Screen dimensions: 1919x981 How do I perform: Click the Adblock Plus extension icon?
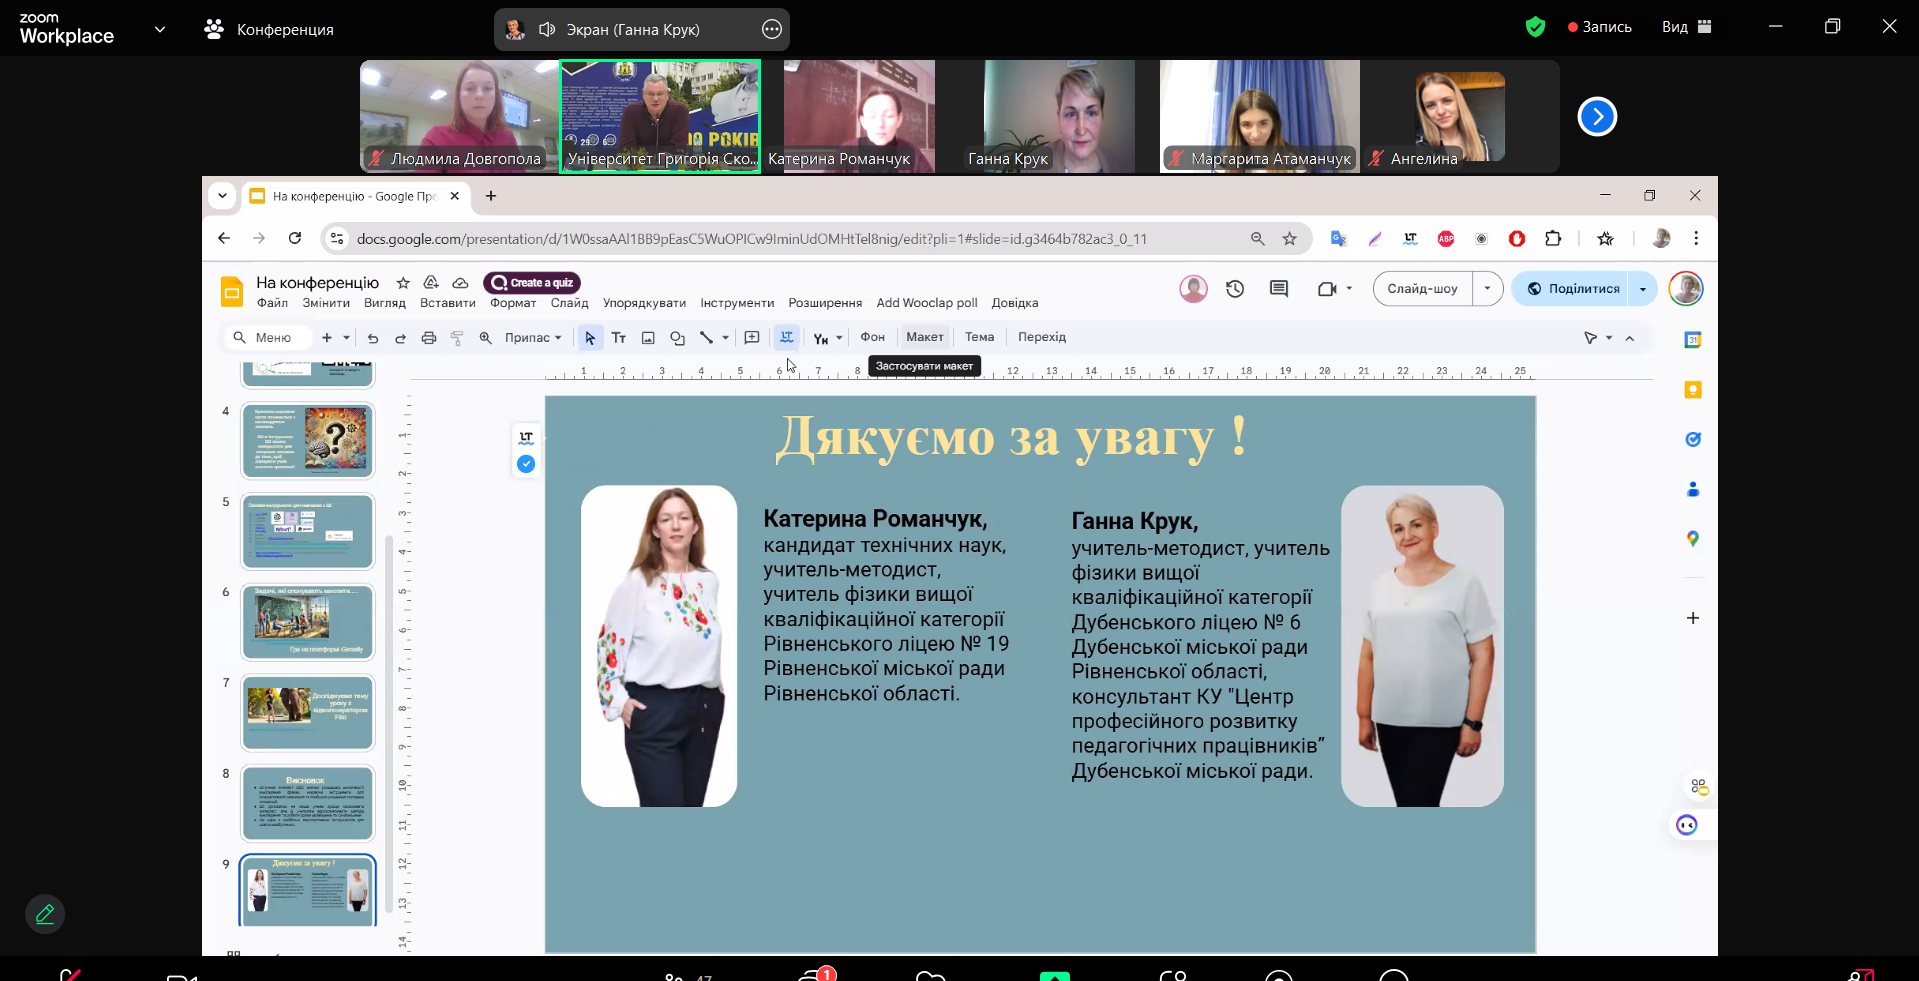point(1446,239)
